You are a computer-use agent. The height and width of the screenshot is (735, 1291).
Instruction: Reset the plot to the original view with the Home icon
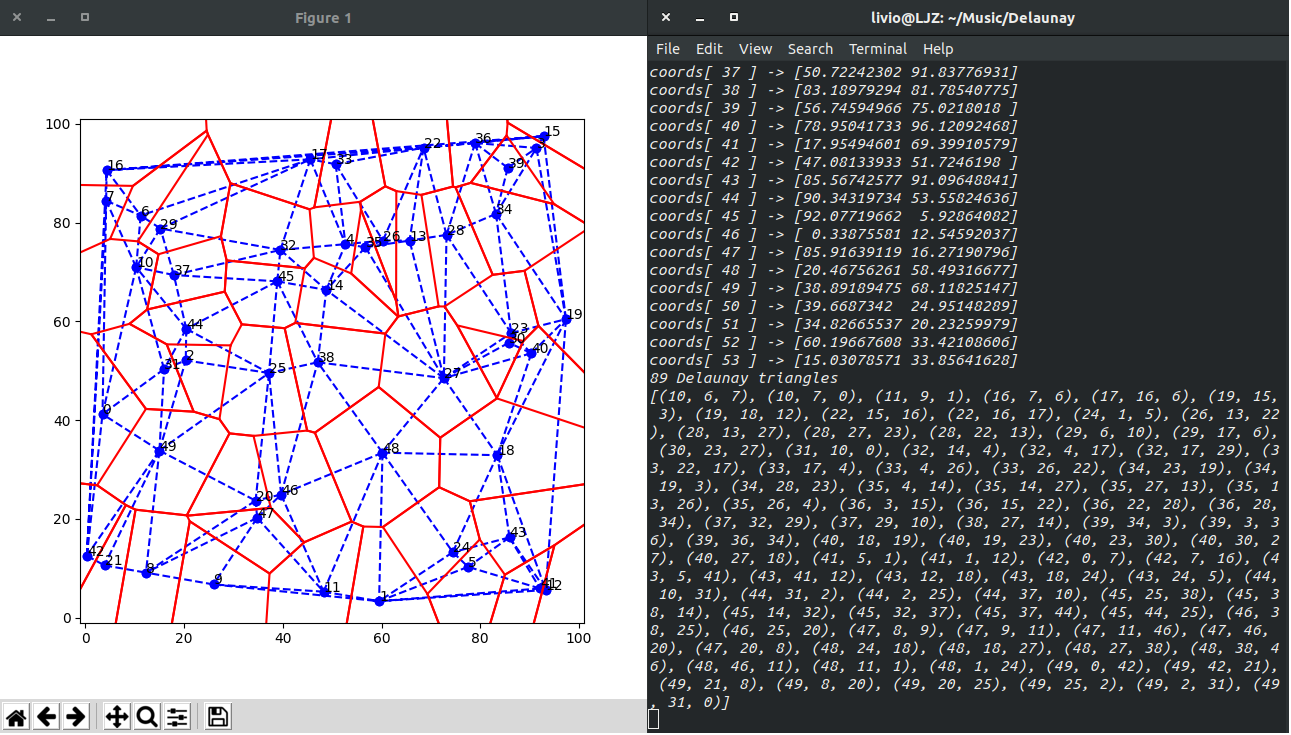point(16,716)
